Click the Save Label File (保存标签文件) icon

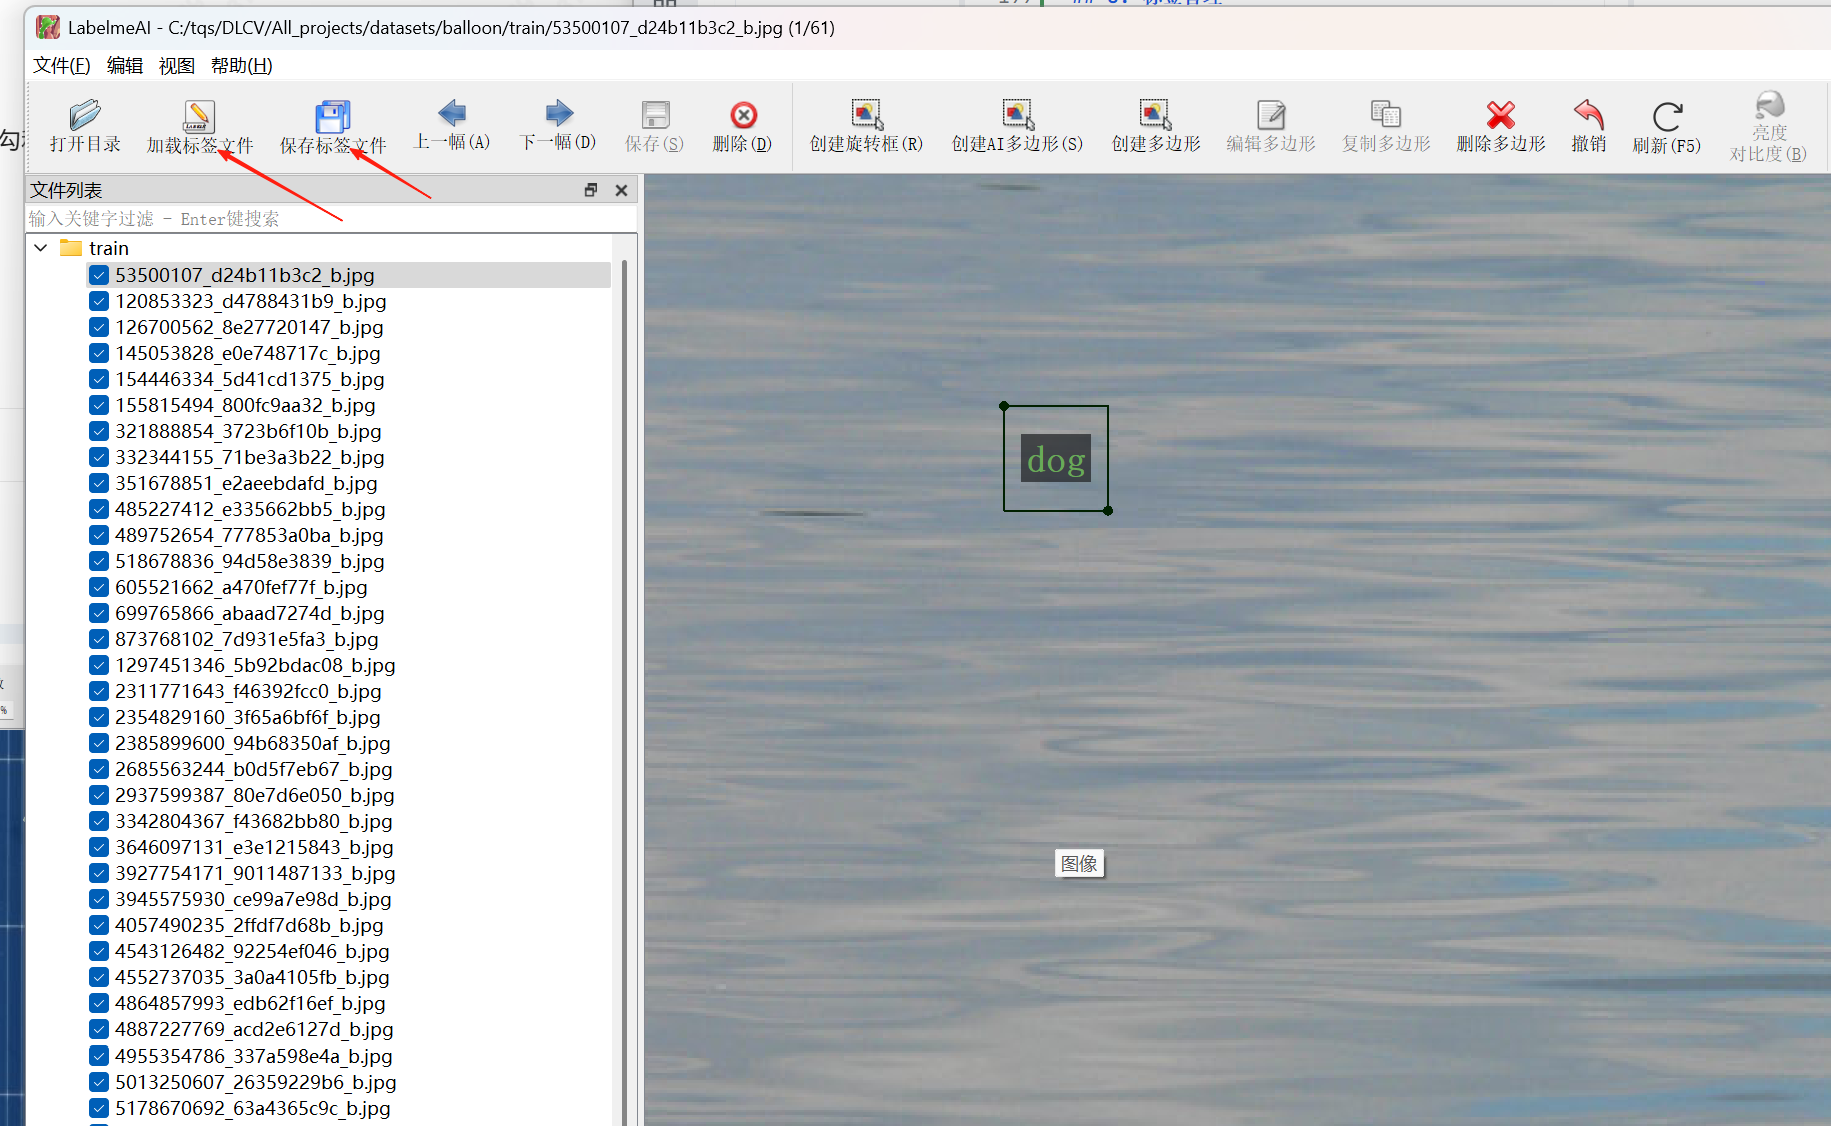click(x=332, y=117)
